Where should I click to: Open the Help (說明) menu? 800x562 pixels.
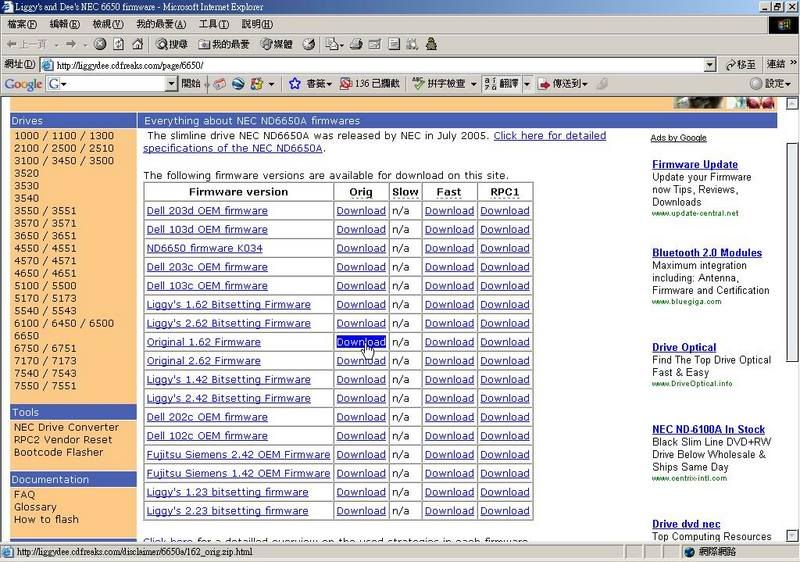[x=257, y=24]
